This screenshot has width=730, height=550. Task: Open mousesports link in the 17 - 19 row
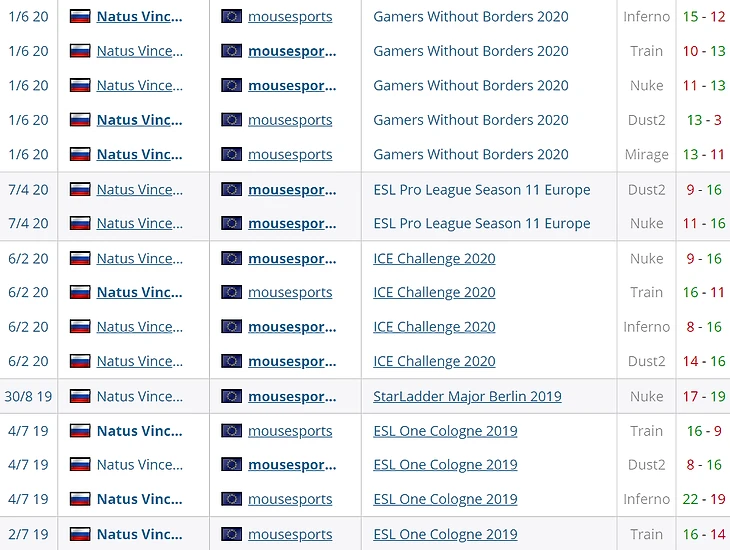[x=292, y=396]
